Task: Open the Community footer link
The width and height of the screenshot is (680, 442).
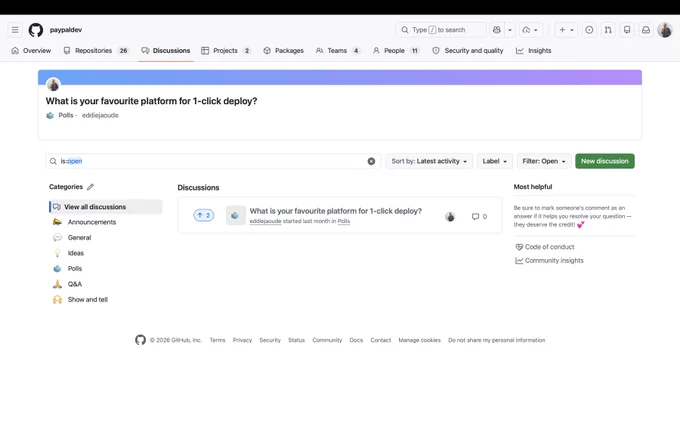Action: [327, 341]
